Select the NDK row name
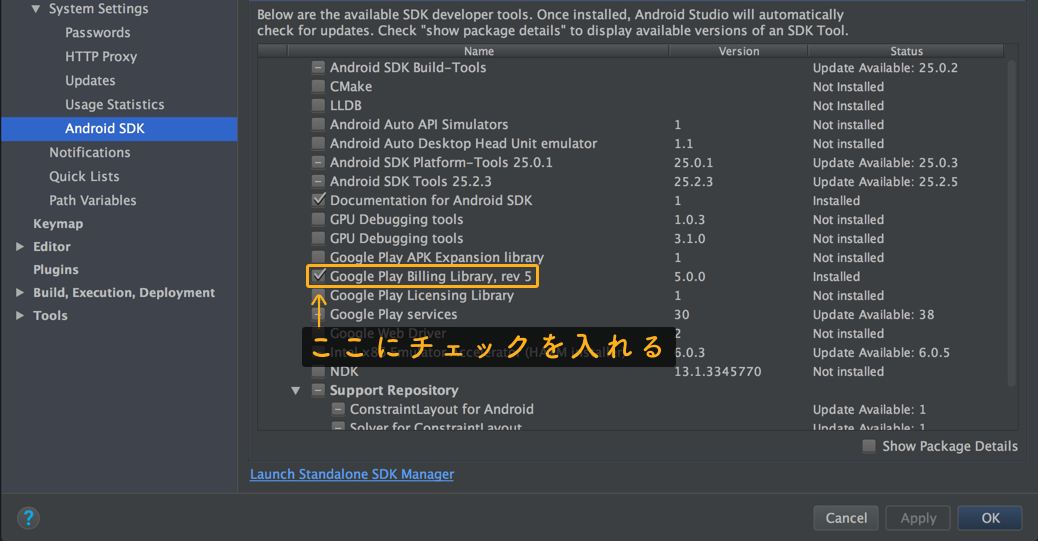 [x=344, y=371]
